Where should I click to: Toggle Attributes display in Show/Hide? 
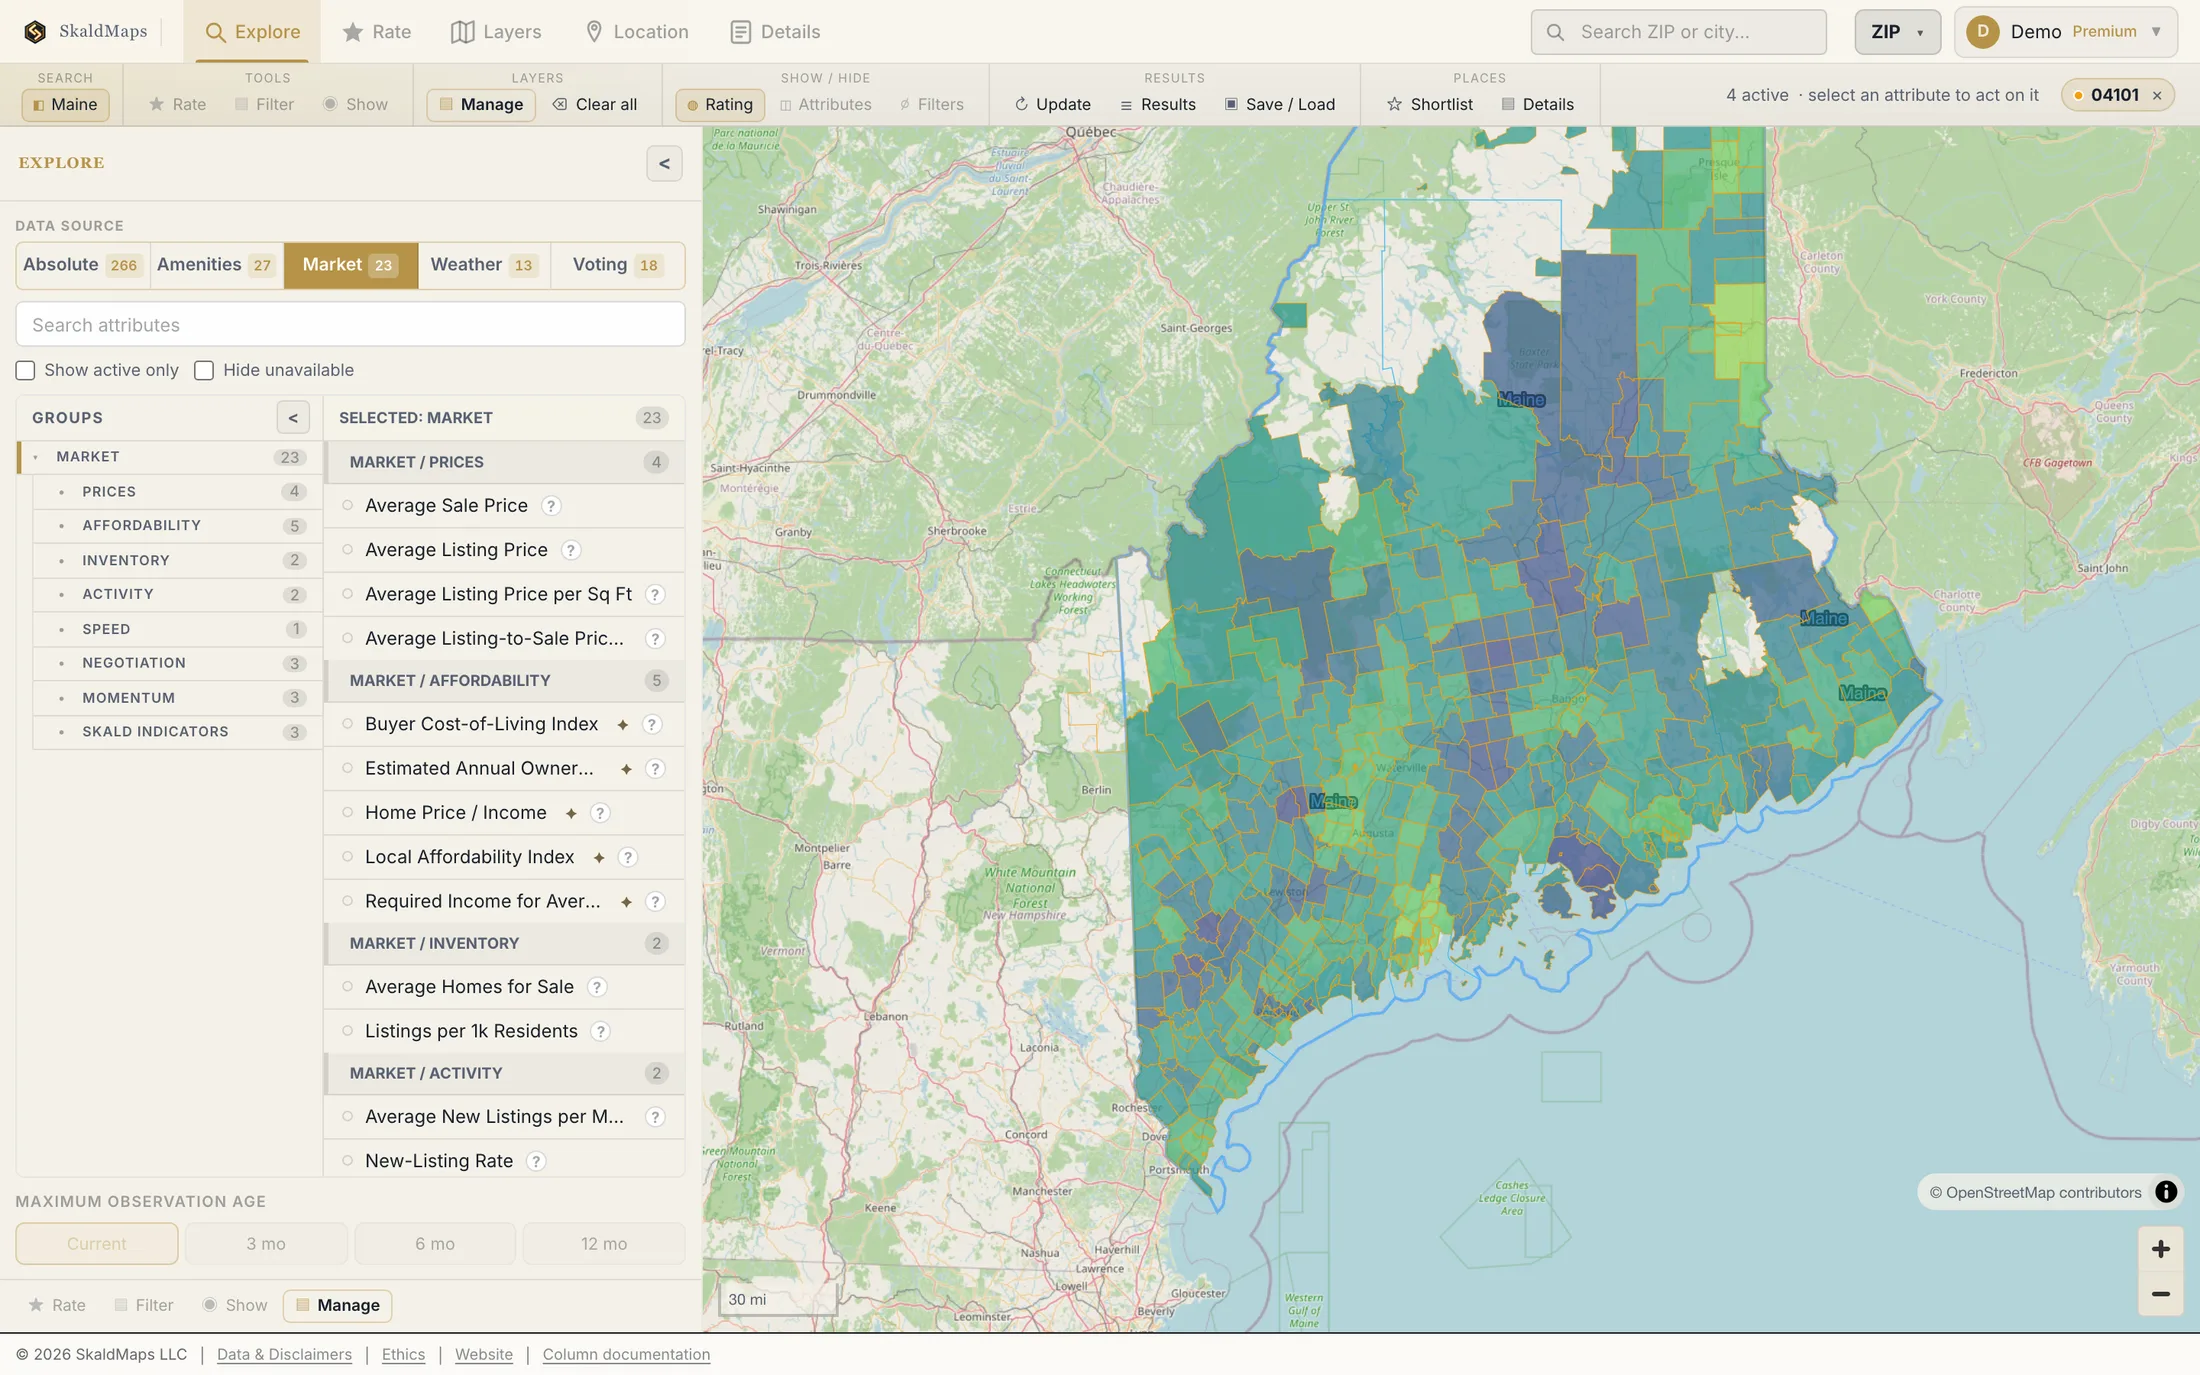click(825, 104)
